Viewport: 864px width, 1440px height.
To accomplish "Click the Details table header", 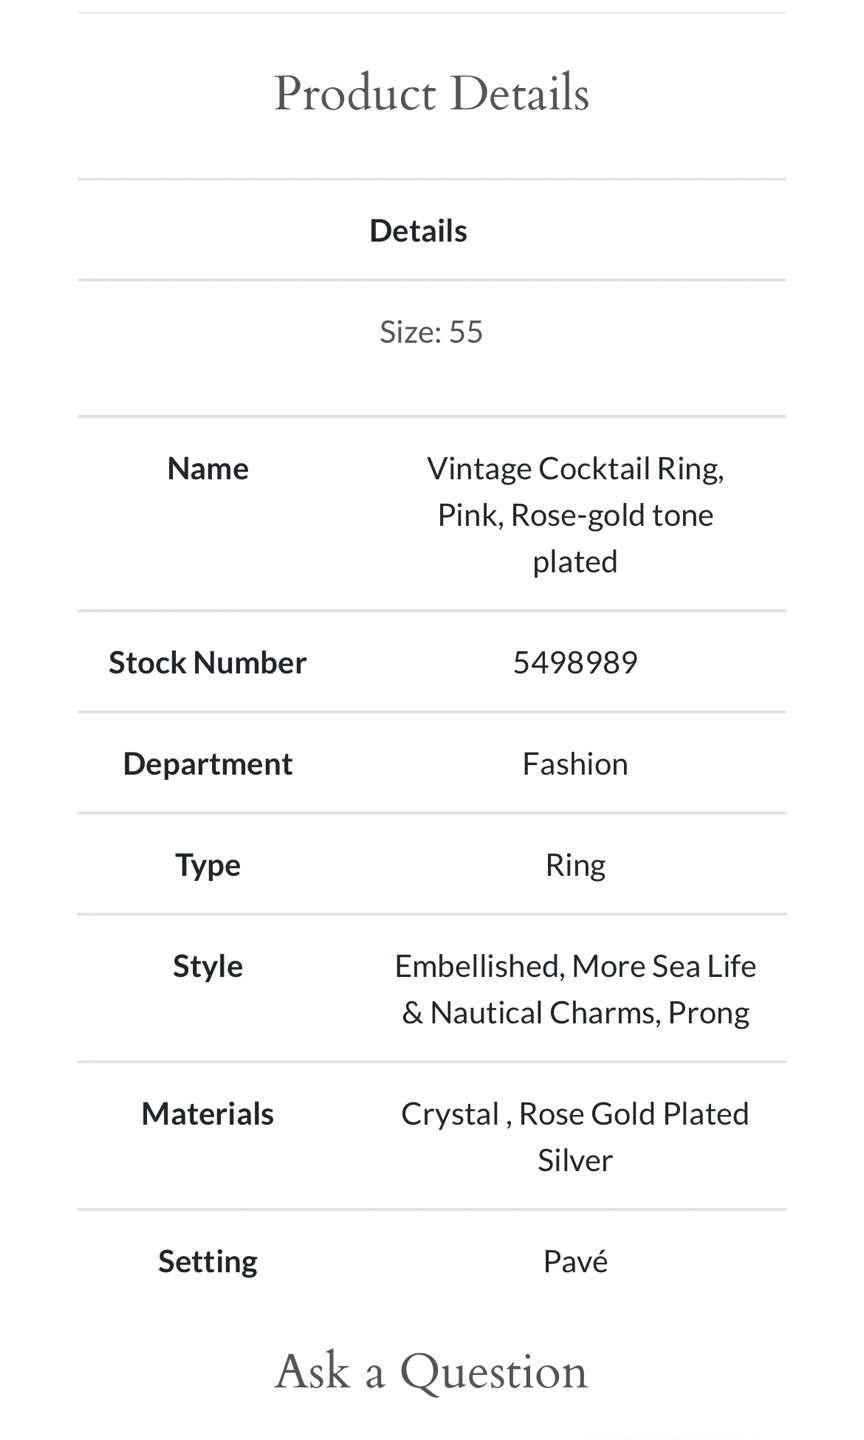I will [x=418, y=231].
